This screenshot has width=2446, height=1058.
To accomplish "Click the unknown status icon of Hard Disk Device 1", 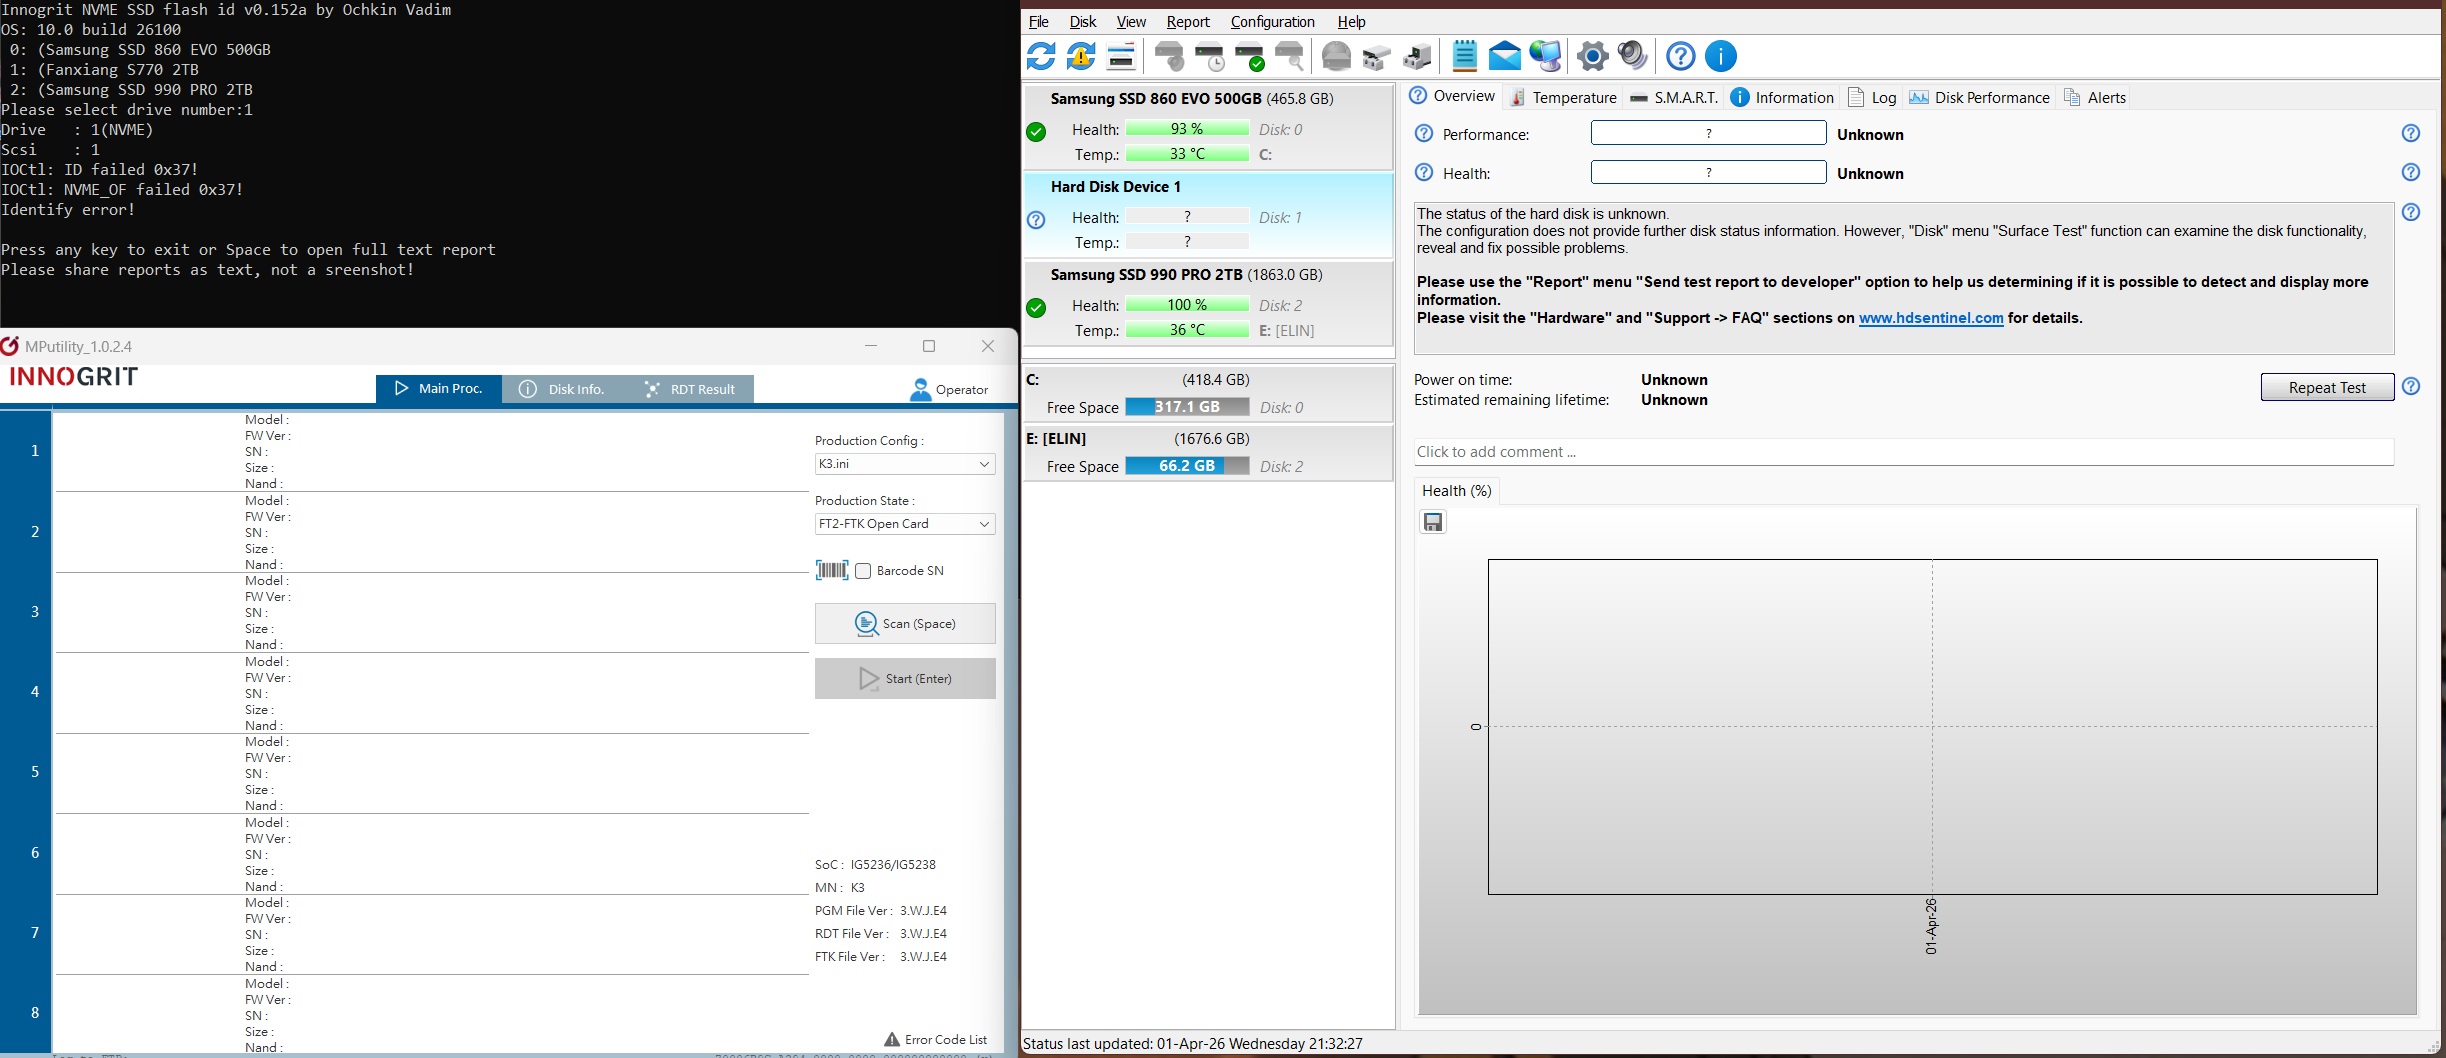I will point(1036,220).
